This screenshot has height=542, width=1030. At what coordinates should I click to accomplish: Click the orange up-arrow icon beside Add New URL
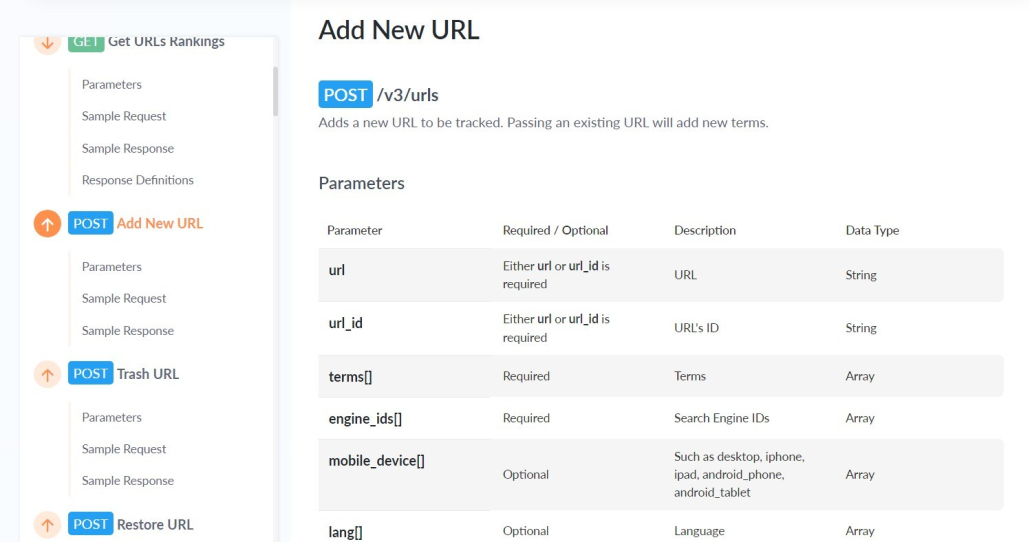click(47, 223)
